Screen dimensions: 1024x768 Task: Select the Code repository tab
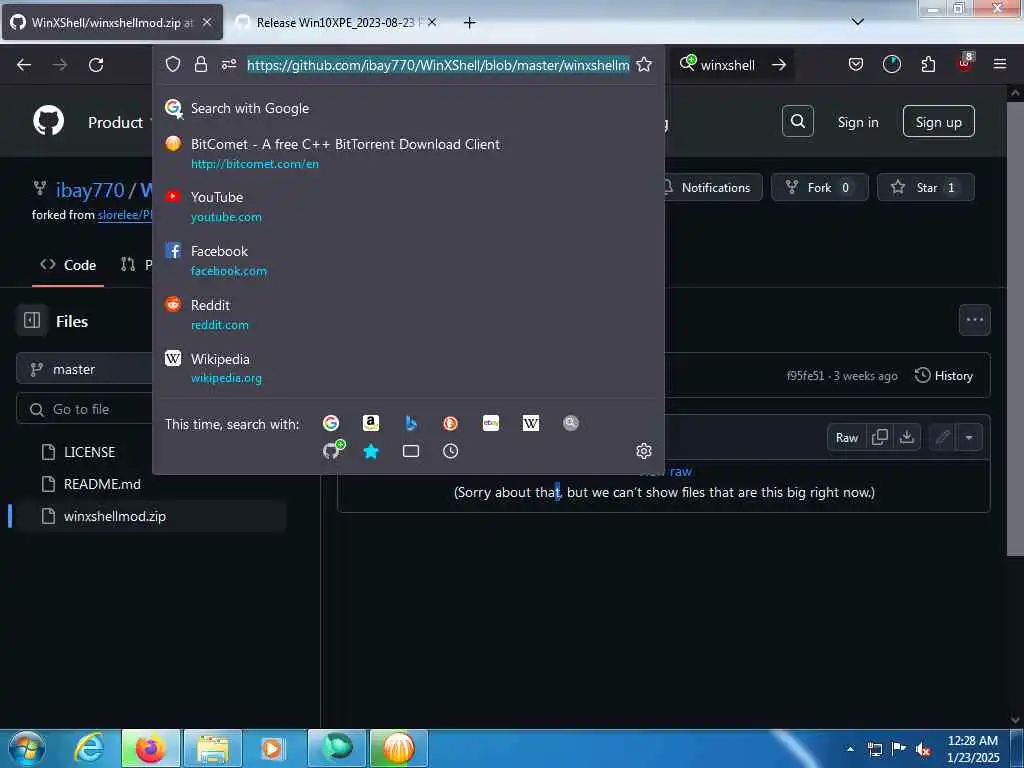click(x=68, y=265)
